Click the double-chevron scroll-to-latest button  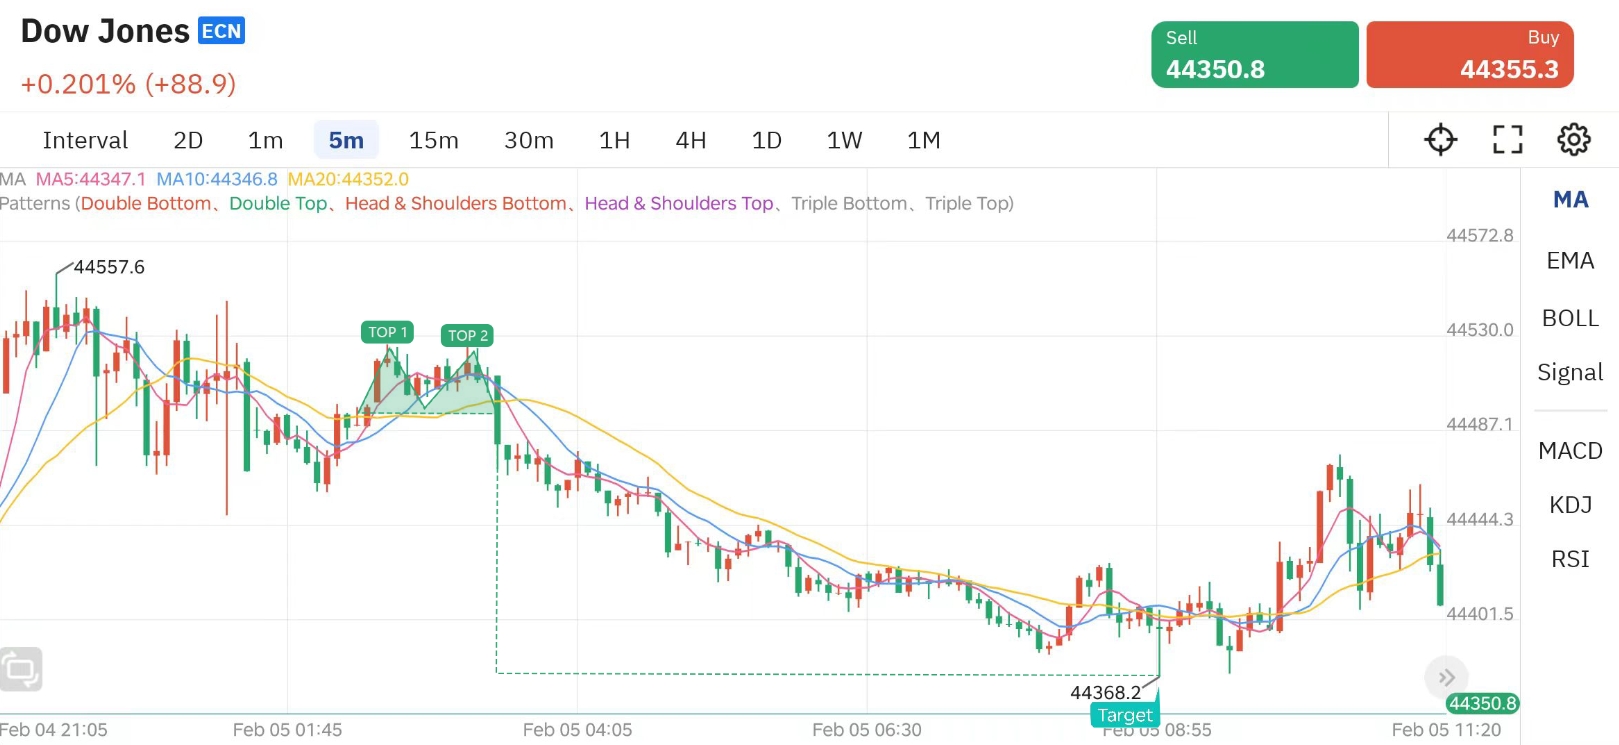[1446, 678]
